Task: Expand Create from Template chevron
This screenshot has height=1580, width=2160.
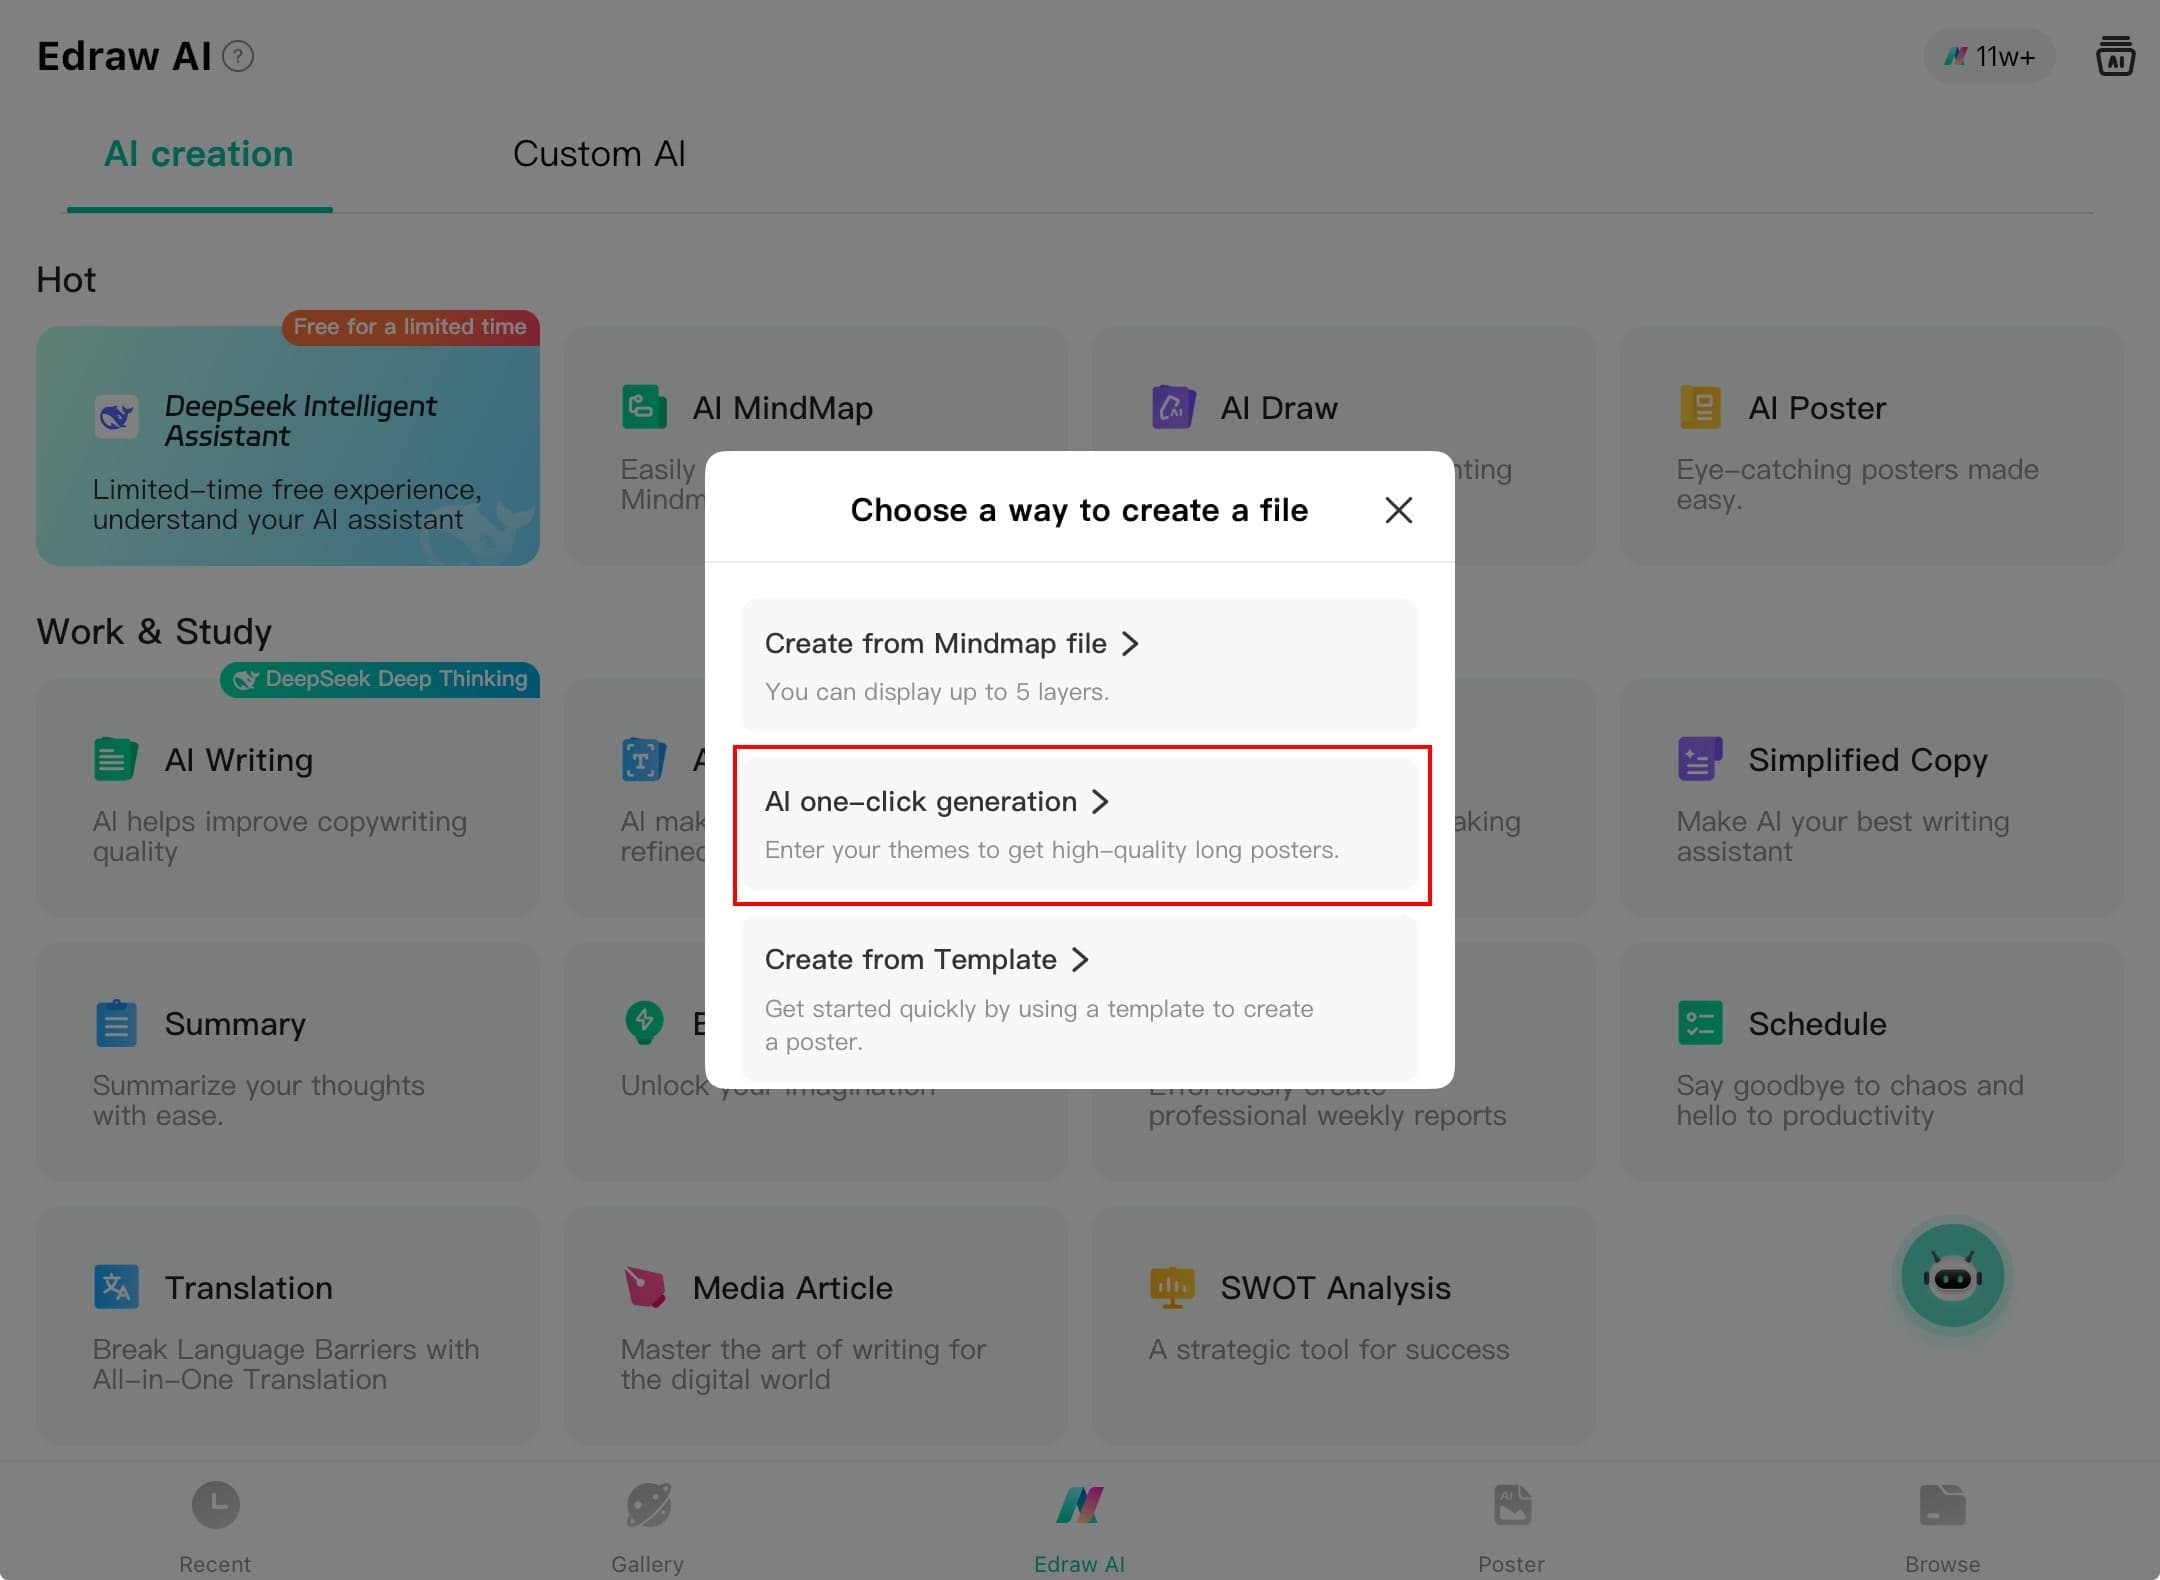Action: pos(1080,959)
